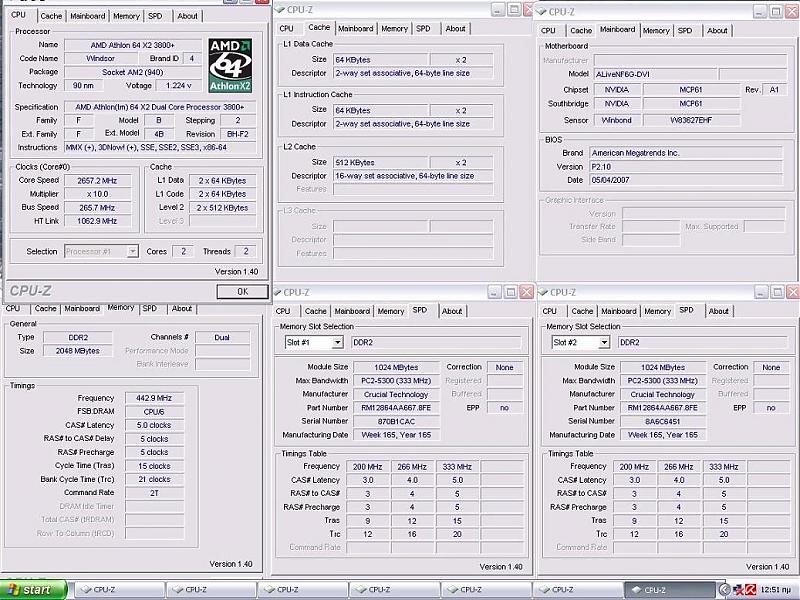Open About tab in the Slot #1 SPD window
This screenshot has width=800, height=600.
(x=452, y=311)
